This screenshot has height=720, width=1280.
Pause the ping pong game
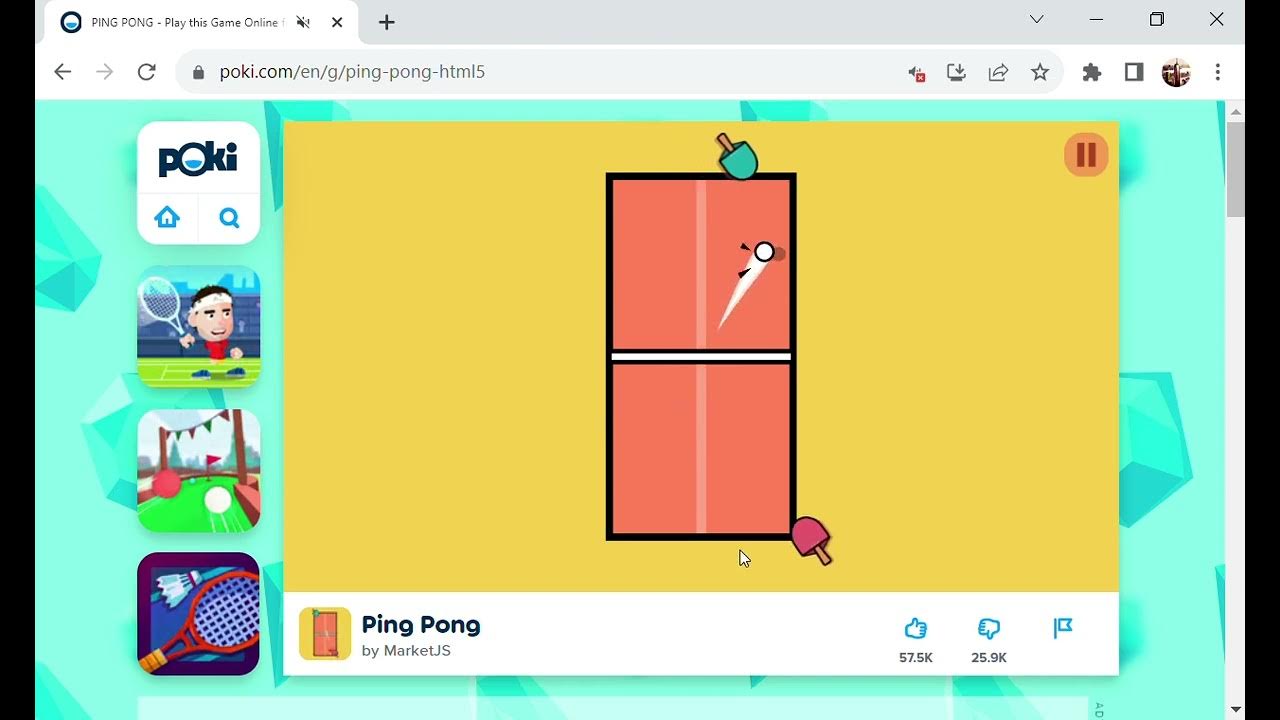tap(1086, 155)
